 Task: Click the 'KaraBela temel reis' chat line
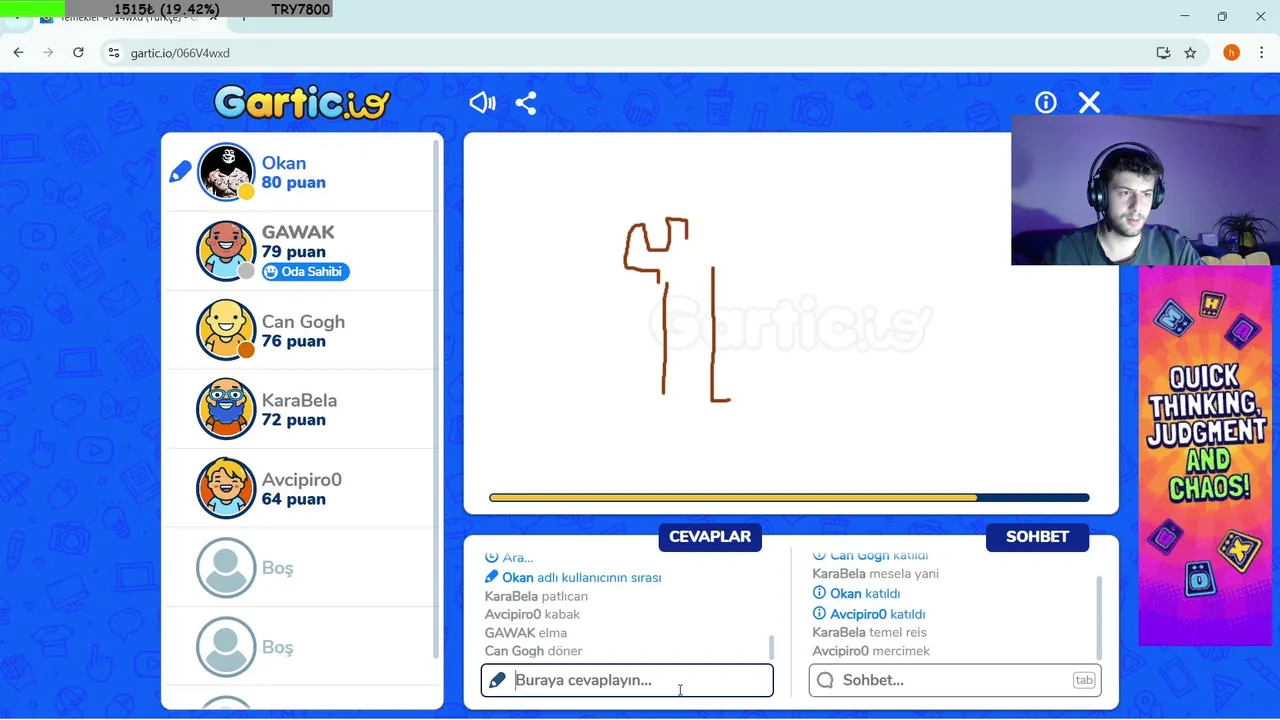pos(869,632)
